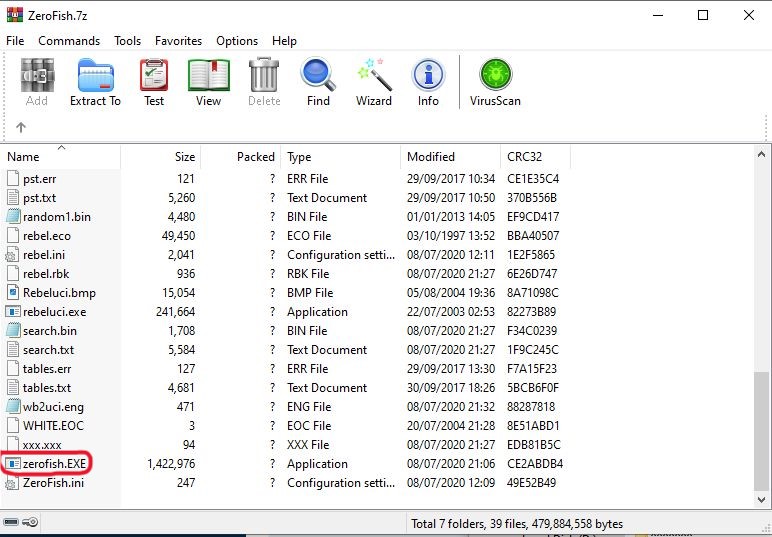Screen dimensions: 772x537
Task: Sort by the Type column header
Action: pos(341,157)
